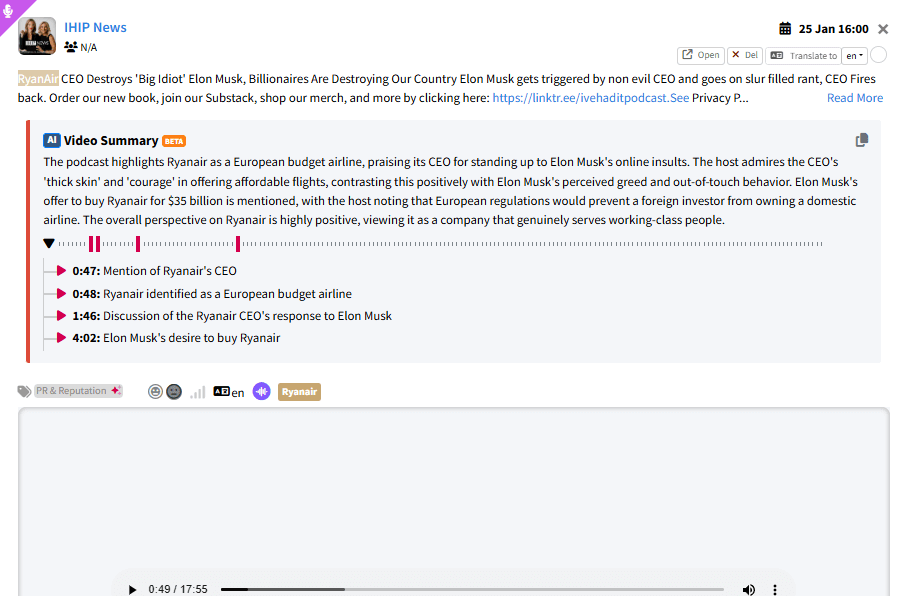Screen dimensions: 909x596
Task: Click the Video Summary heading
Action: pos(111,140)
